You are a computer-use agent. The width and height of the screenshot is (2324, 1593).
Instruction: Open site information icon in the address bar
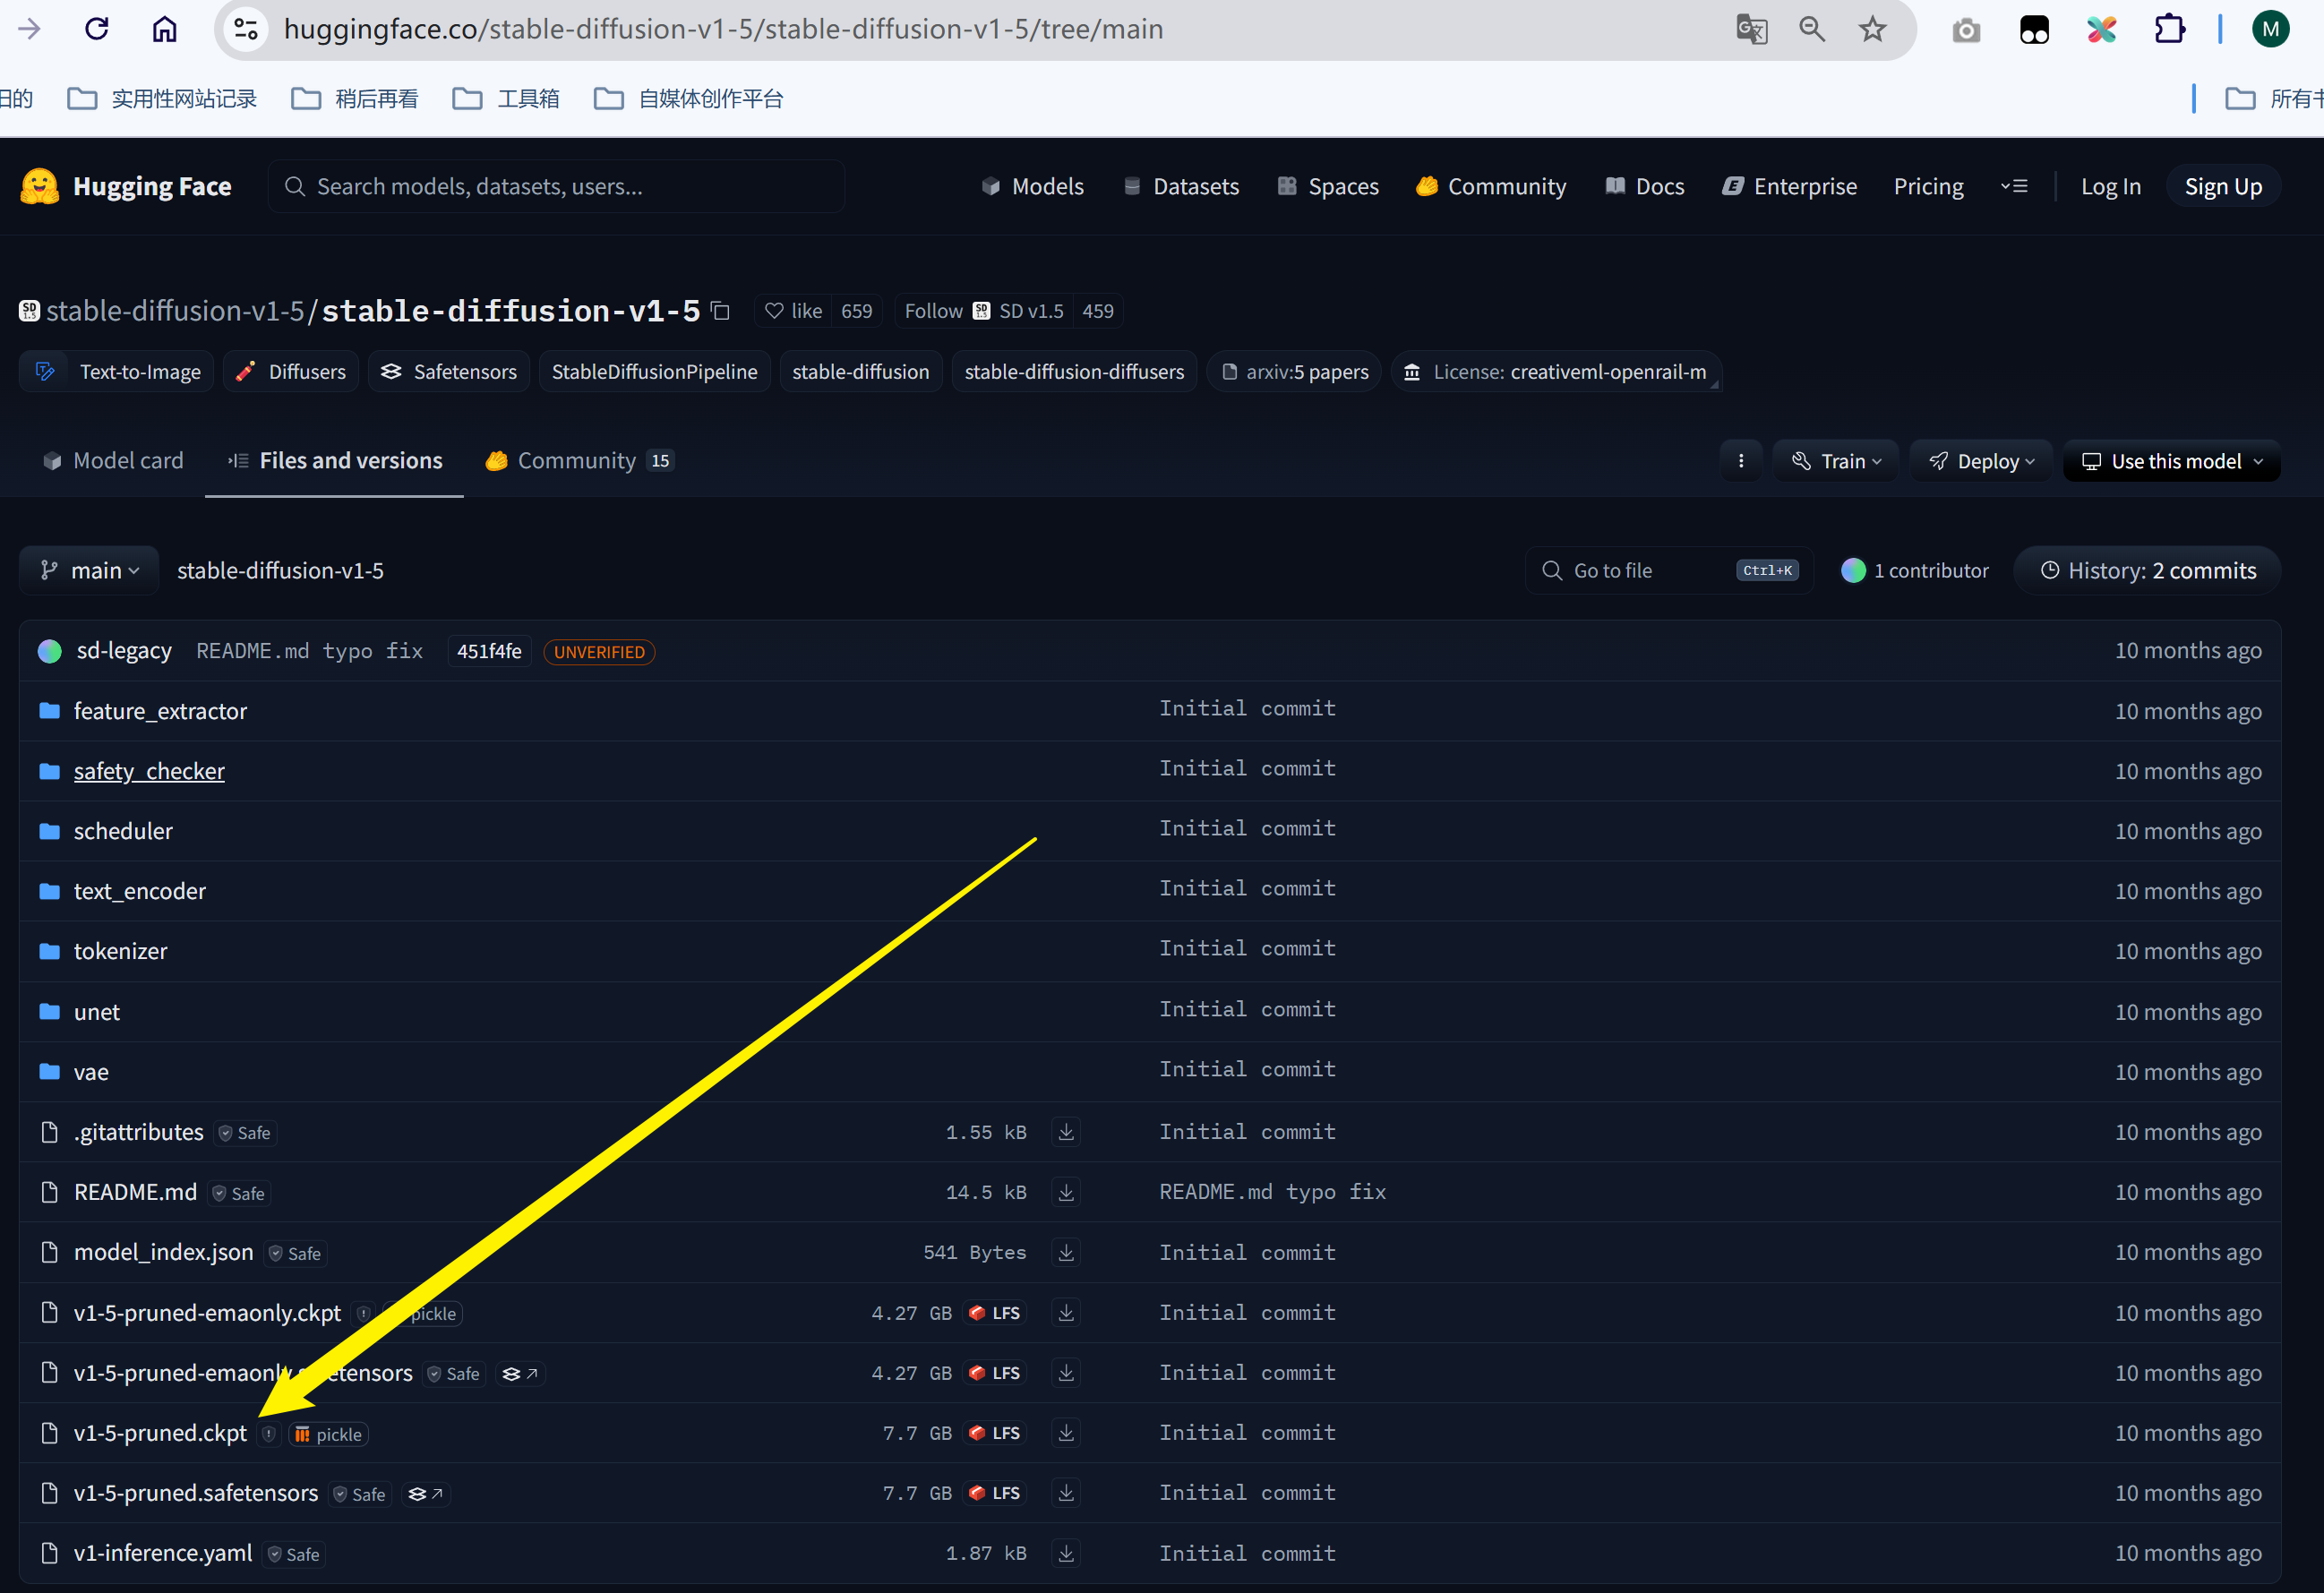click(246, 29)
